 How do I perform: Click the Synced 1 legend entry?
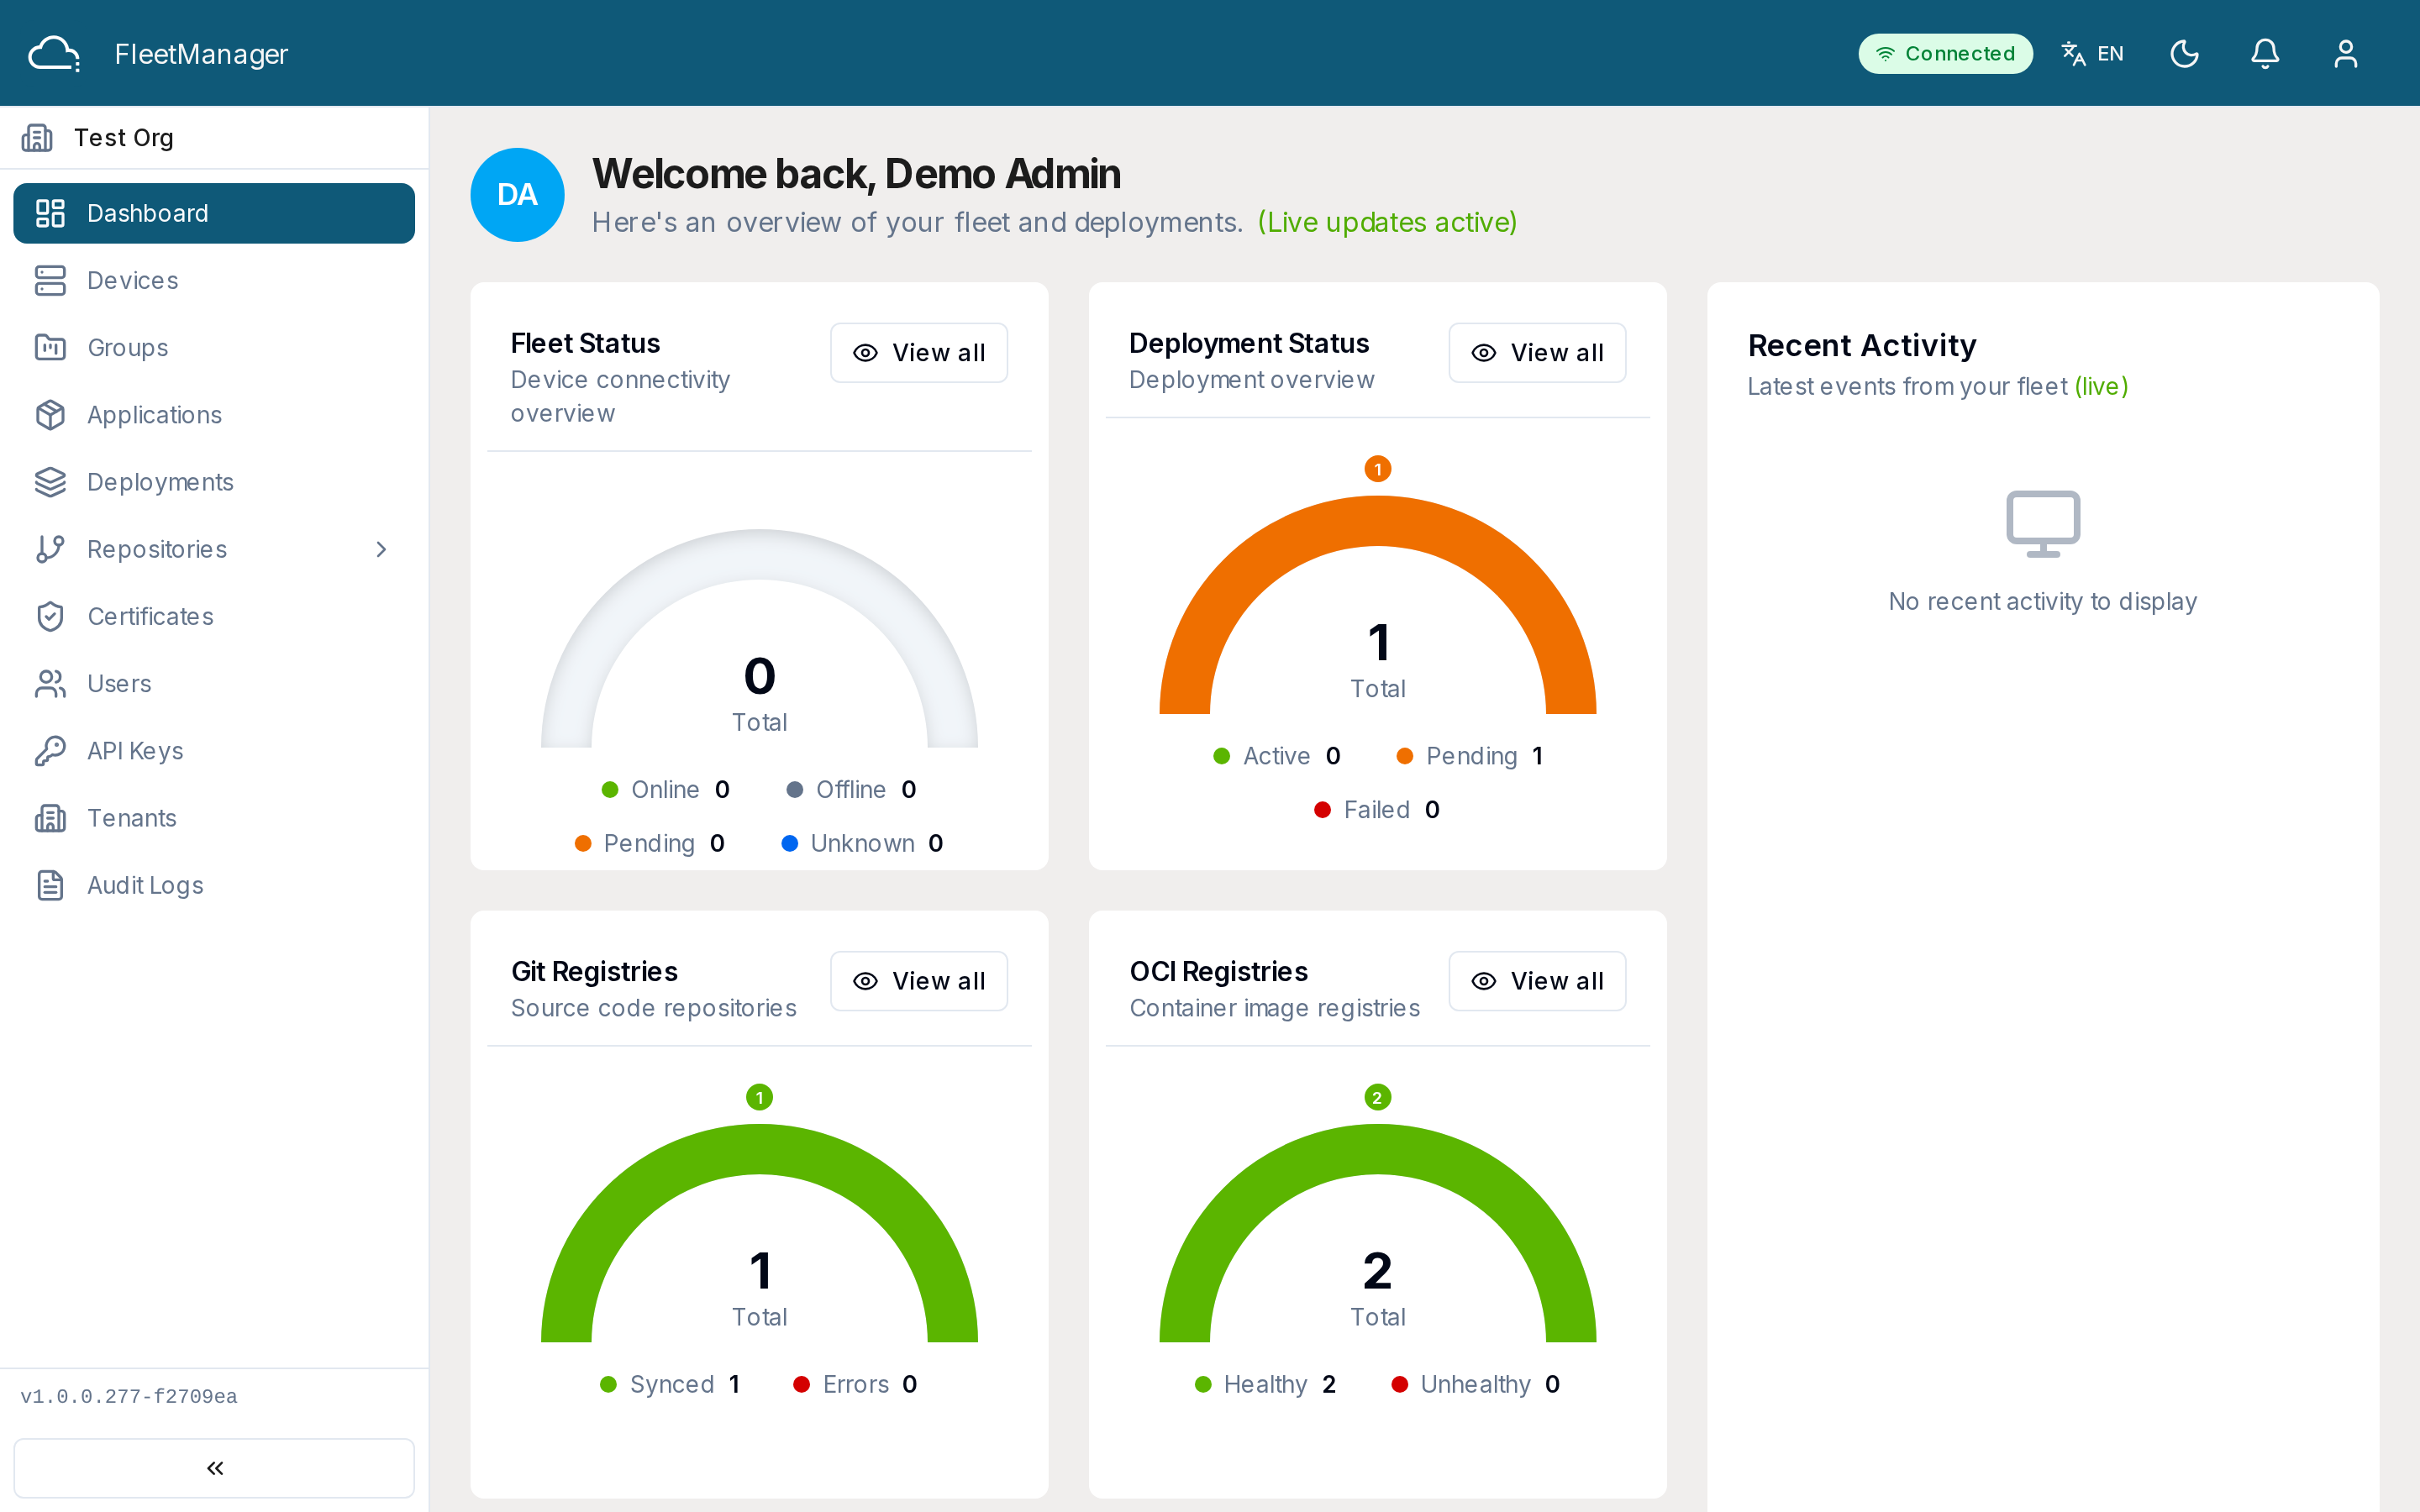point(670,1385)
